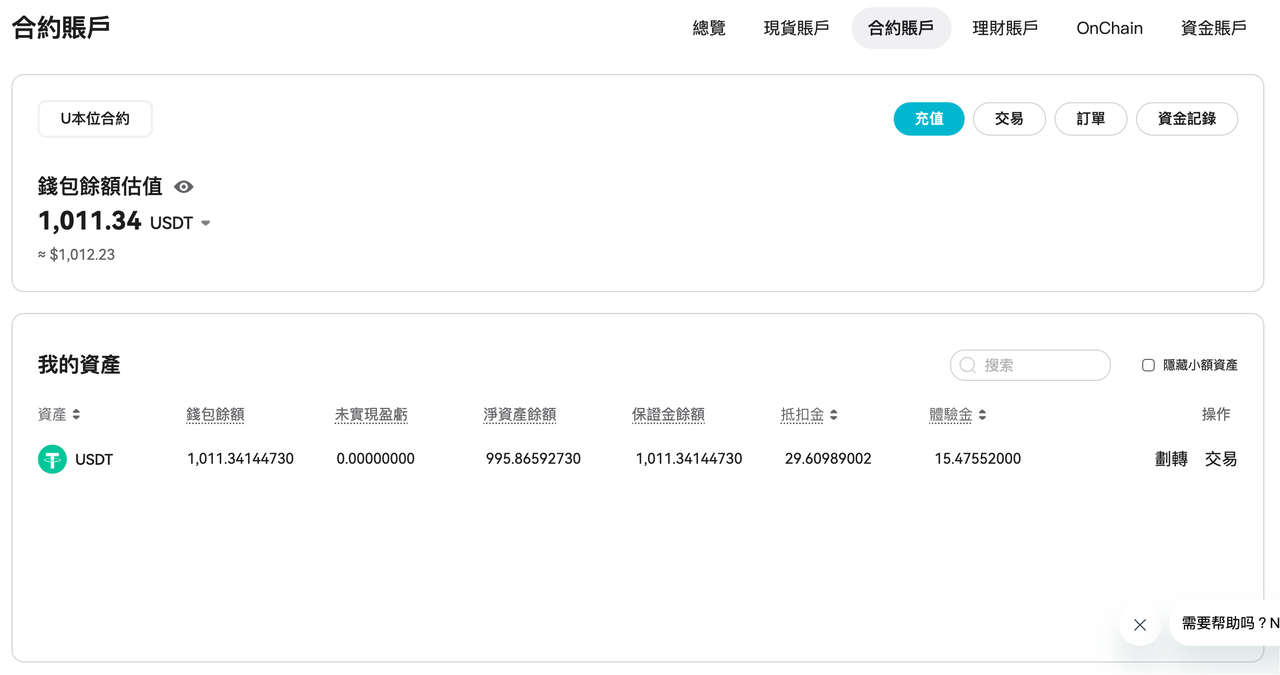Click the USDT Tether coin icon

click(52, 459)
